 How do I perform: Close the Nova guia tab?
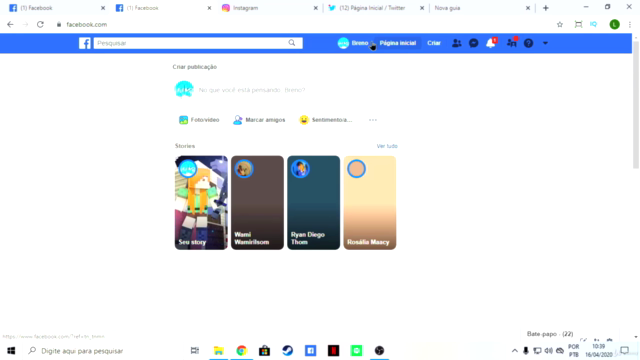[x=528, y=8]
